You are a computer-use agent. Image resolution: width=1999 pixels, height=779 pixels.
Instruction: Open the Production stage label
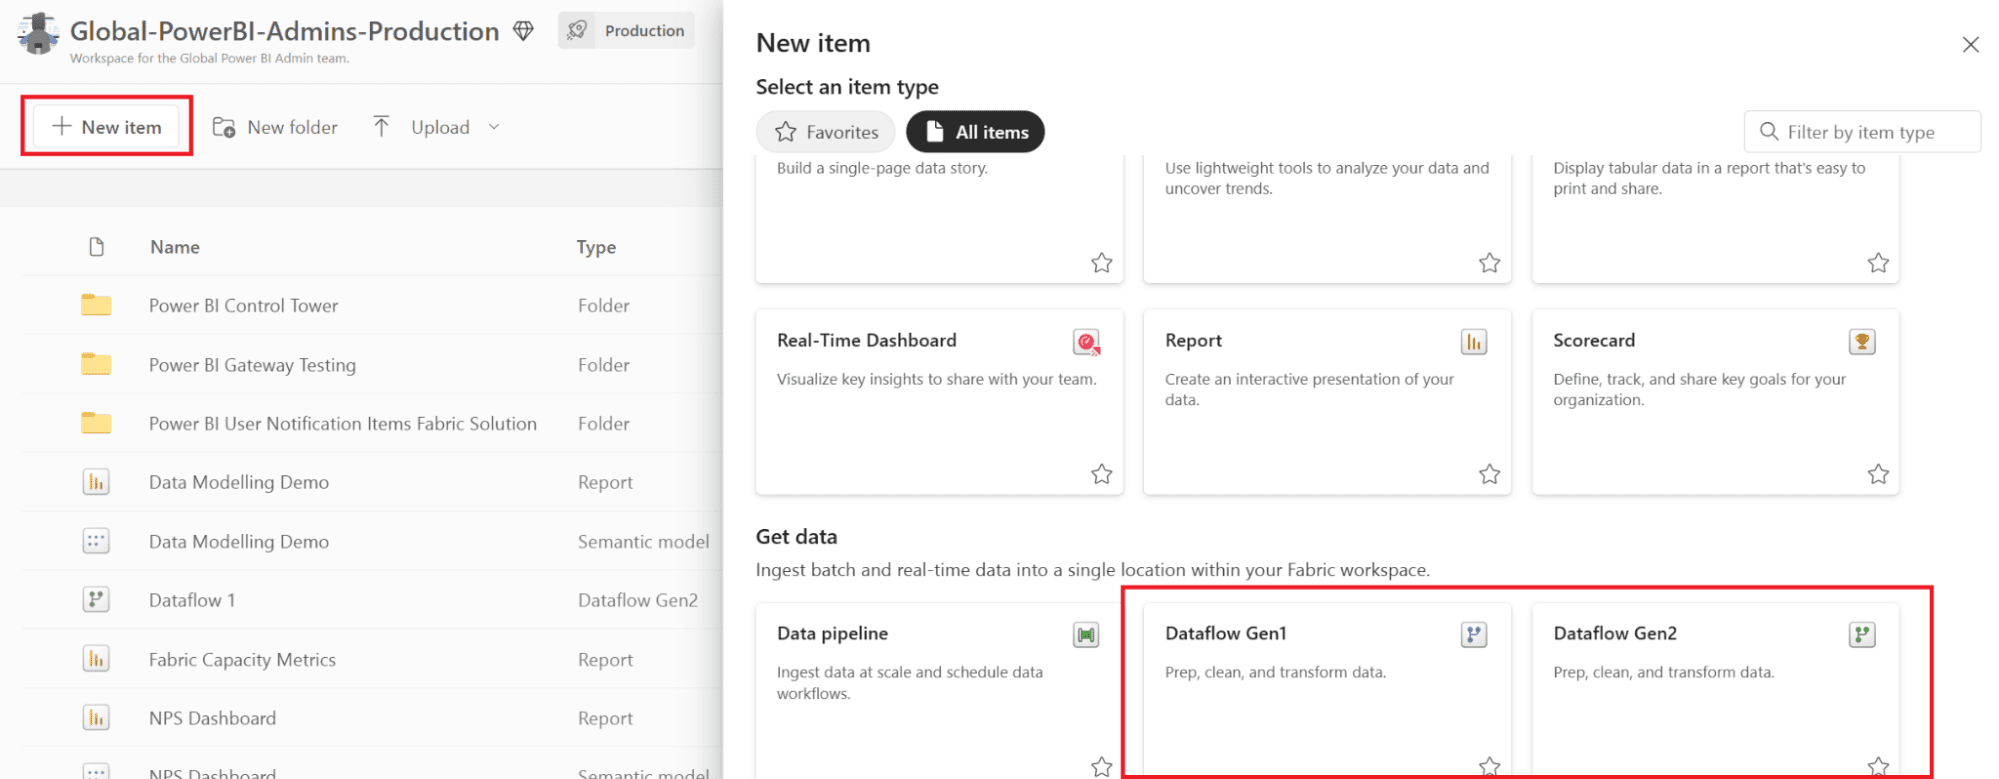[x=627, y=31]
